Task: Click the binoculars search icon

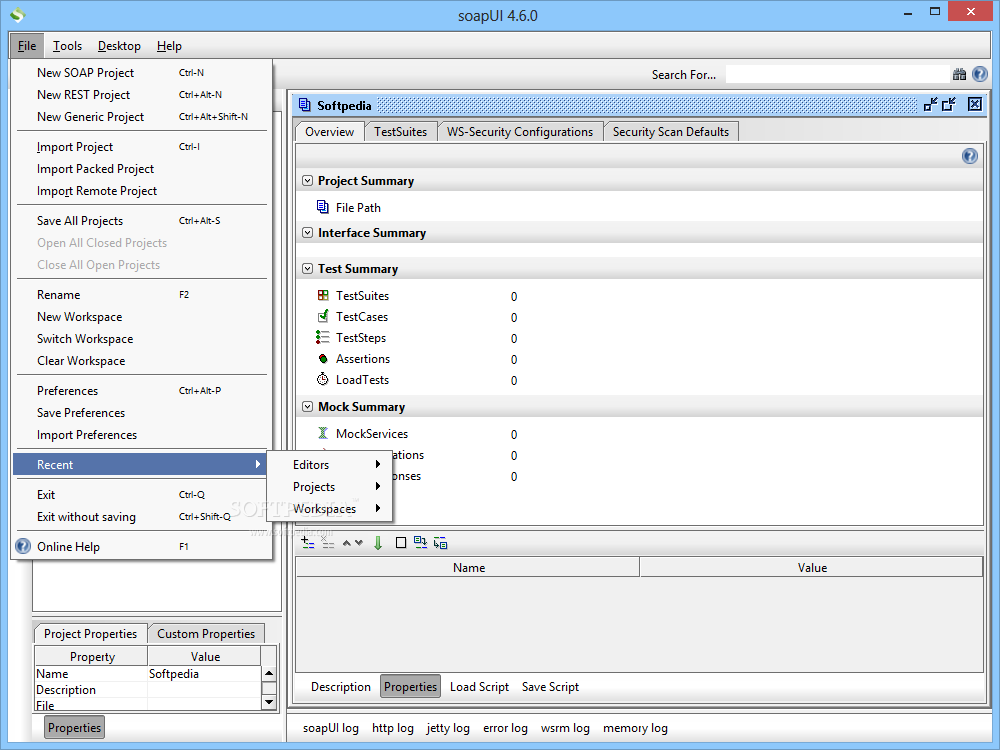Action: pos(959,75)
